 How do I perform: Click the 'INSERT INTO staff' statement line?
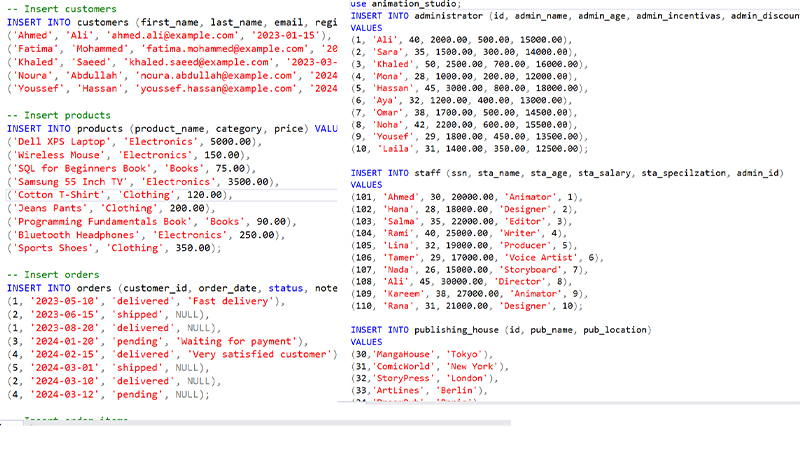pyautogui.click(x=567, y=173)
